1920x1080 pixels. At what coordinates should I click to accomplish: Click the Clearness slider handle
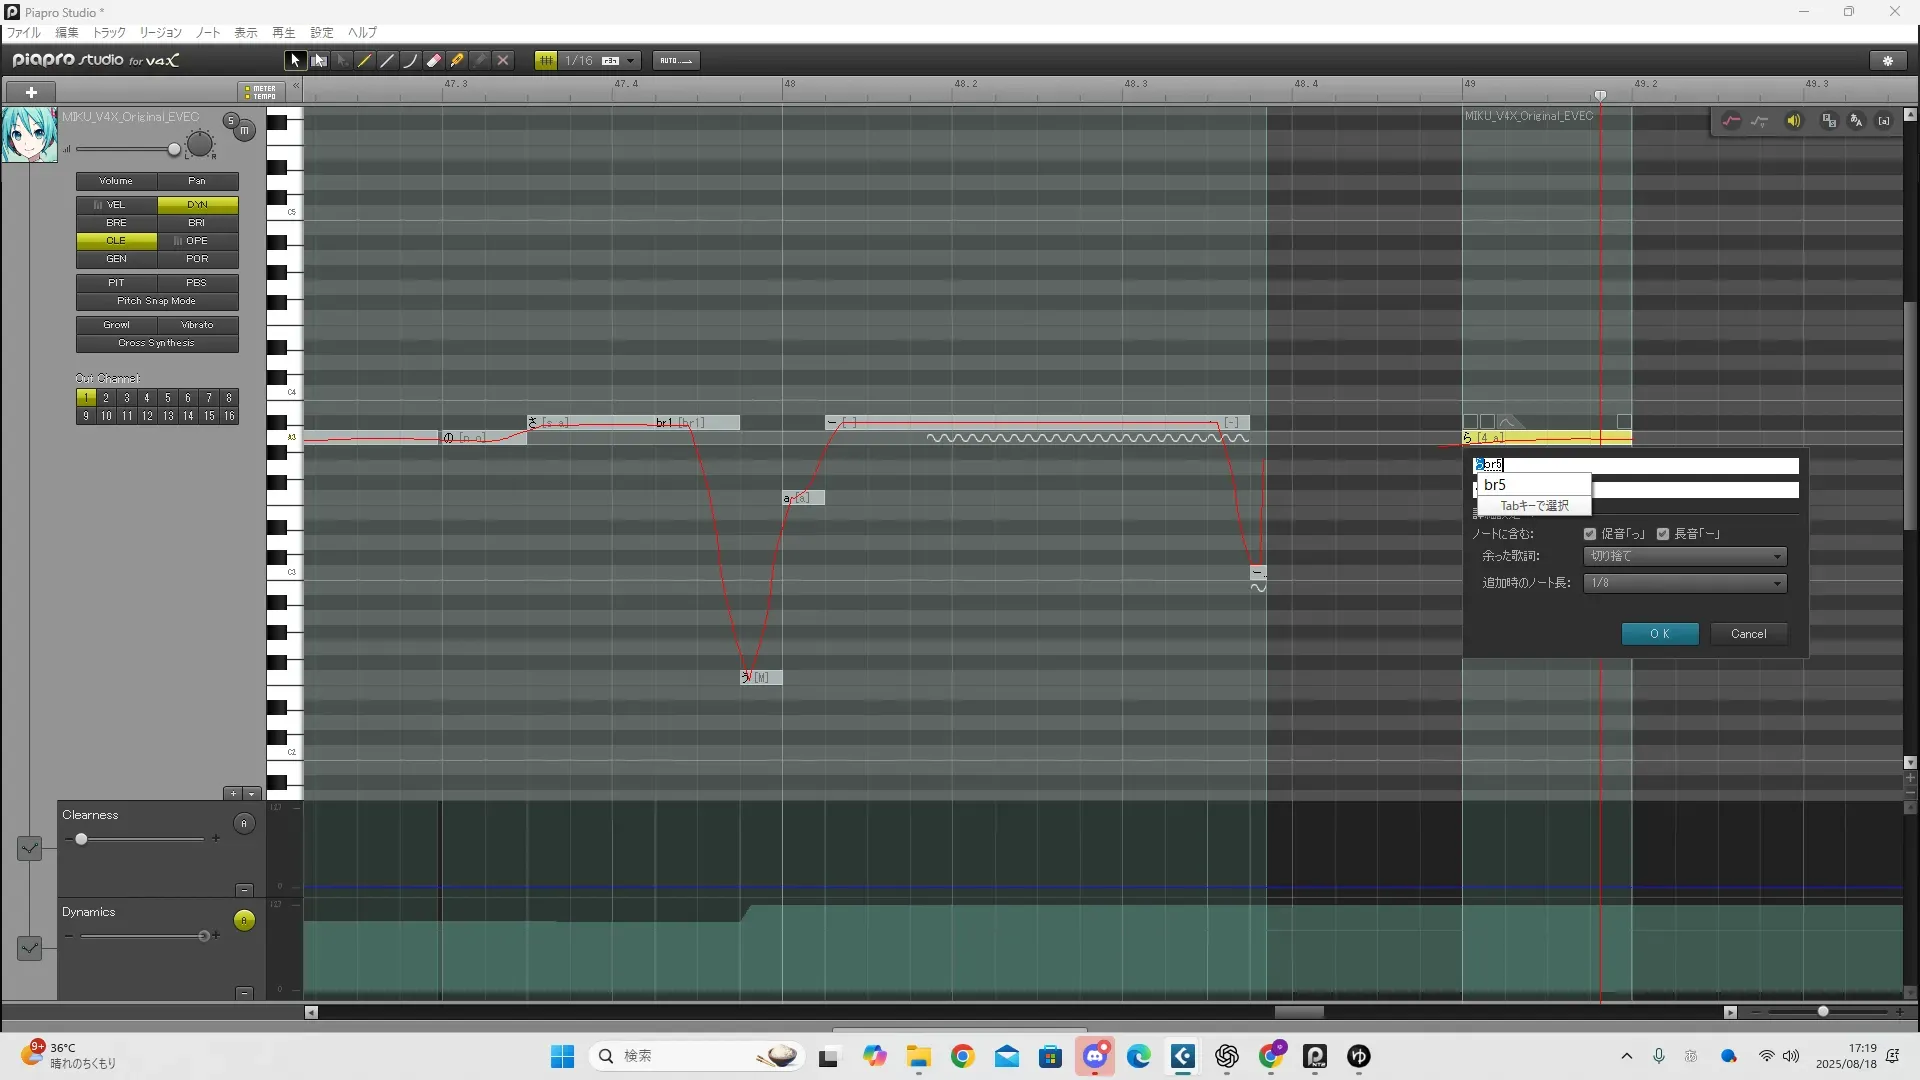(x=82, y=839)
